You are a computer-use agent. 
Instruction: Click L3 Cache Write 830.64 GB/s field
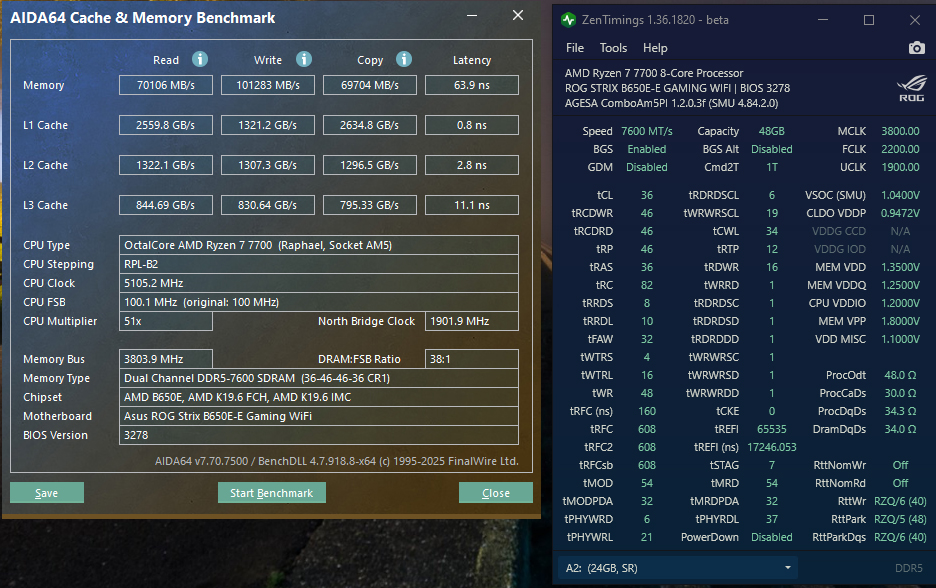[268, 205]
